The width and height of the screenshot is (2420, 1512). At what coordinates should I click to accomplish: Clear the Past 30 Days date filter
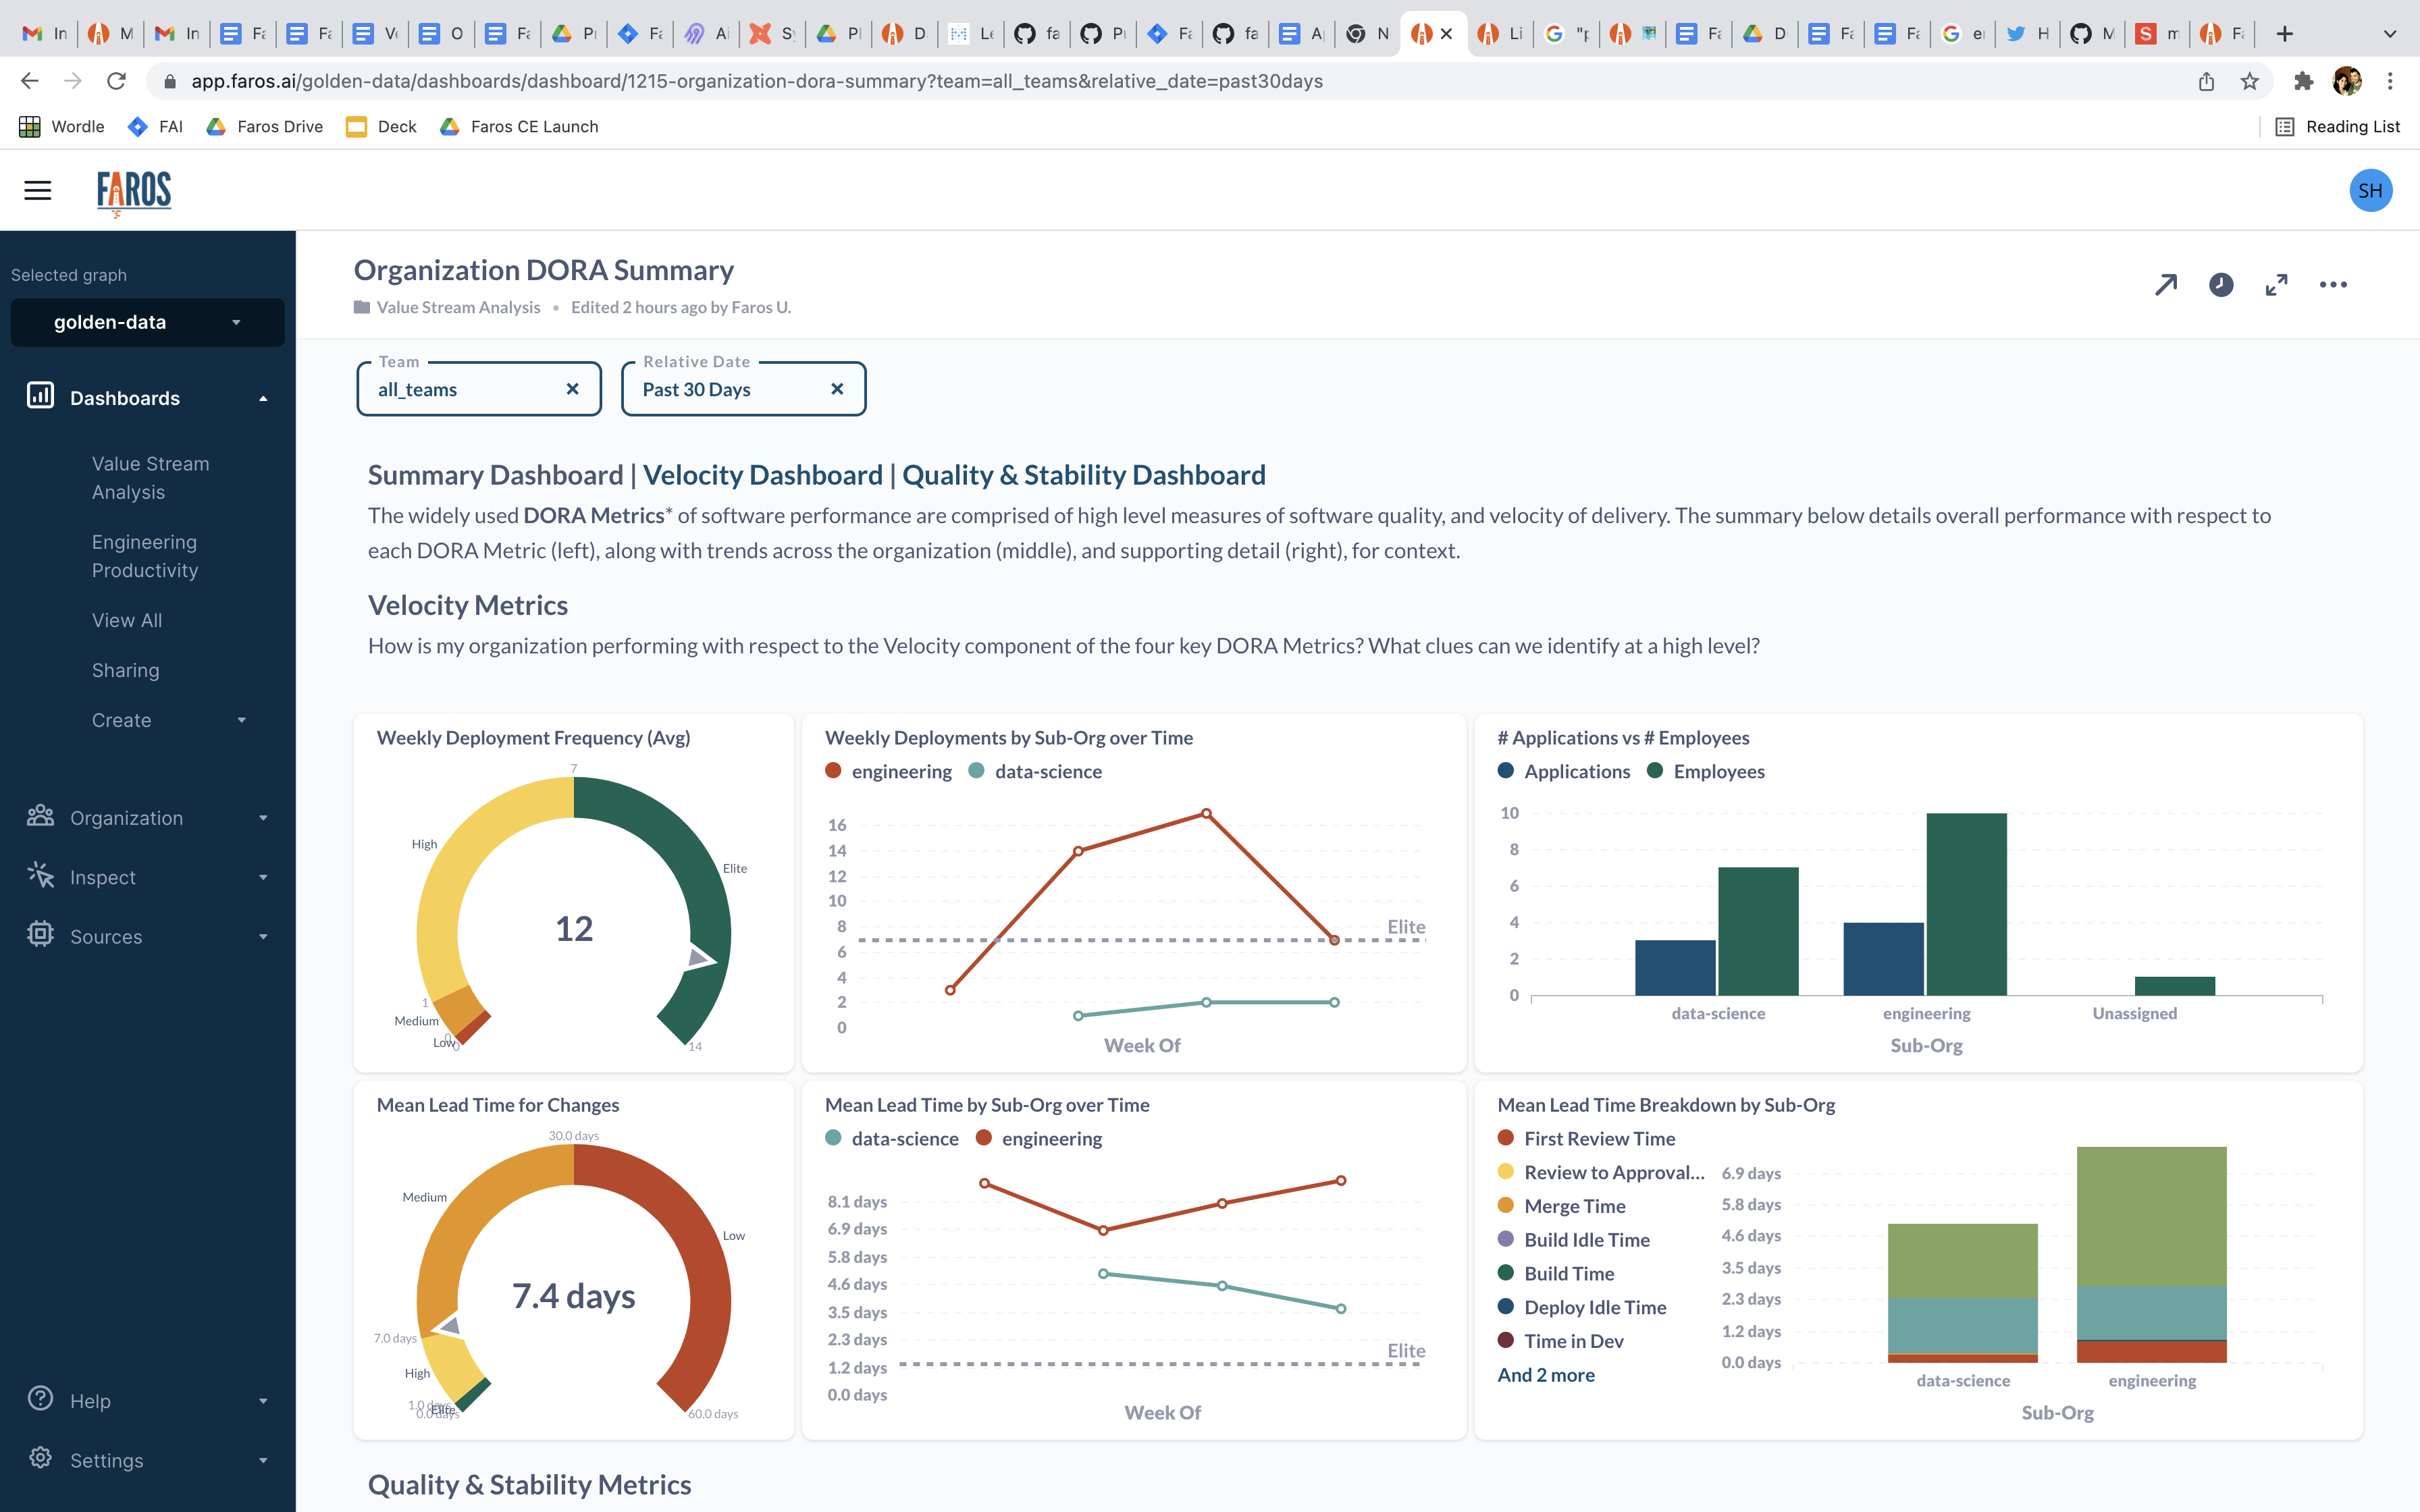pos(837,389)
